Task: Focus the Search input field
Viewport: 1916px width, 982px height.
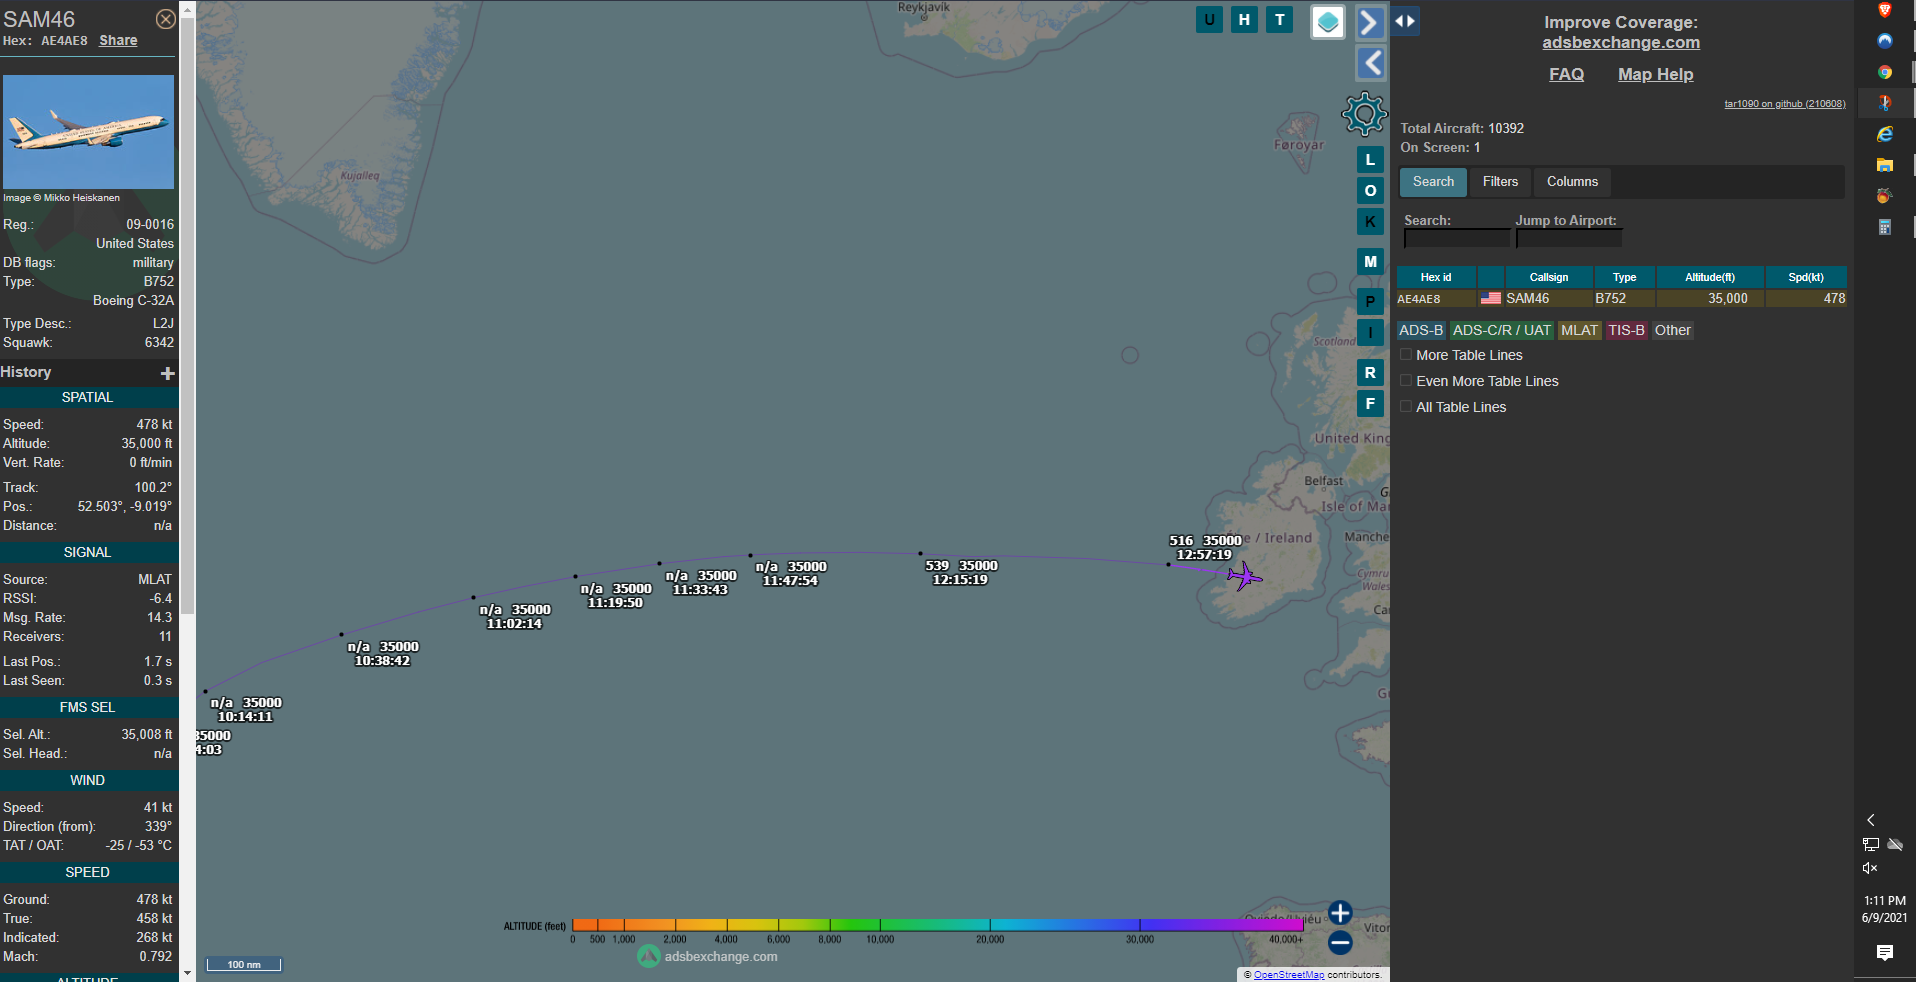Action: click(x=1456, y=239)
